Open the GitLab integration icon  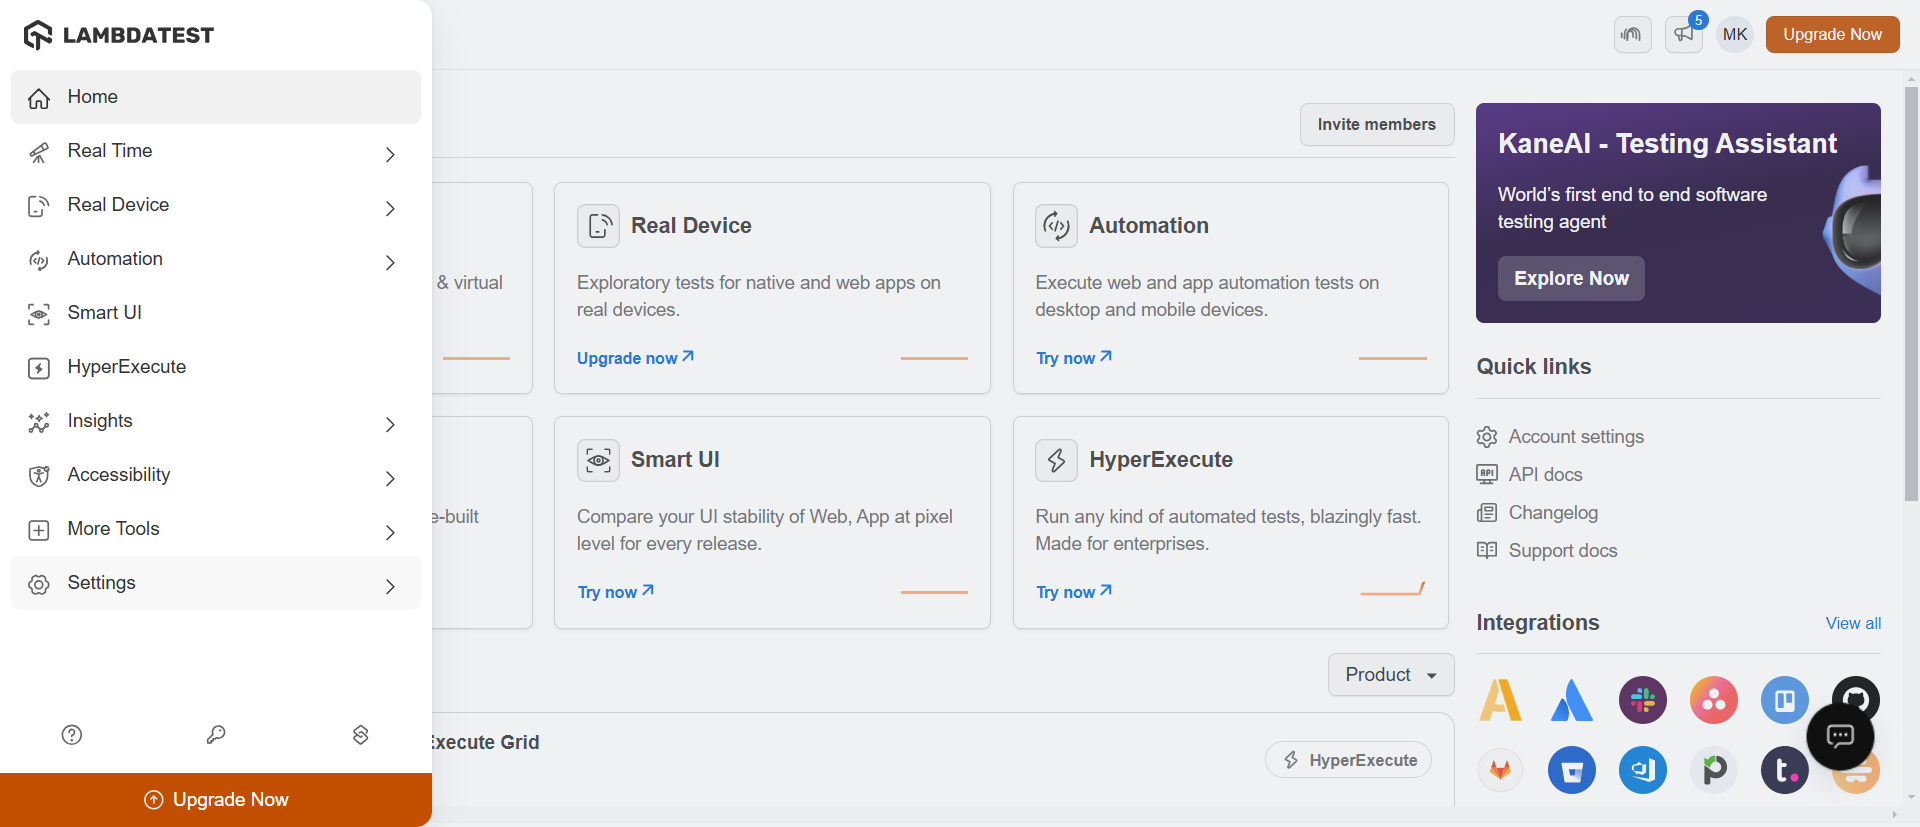pos(1500,770)
